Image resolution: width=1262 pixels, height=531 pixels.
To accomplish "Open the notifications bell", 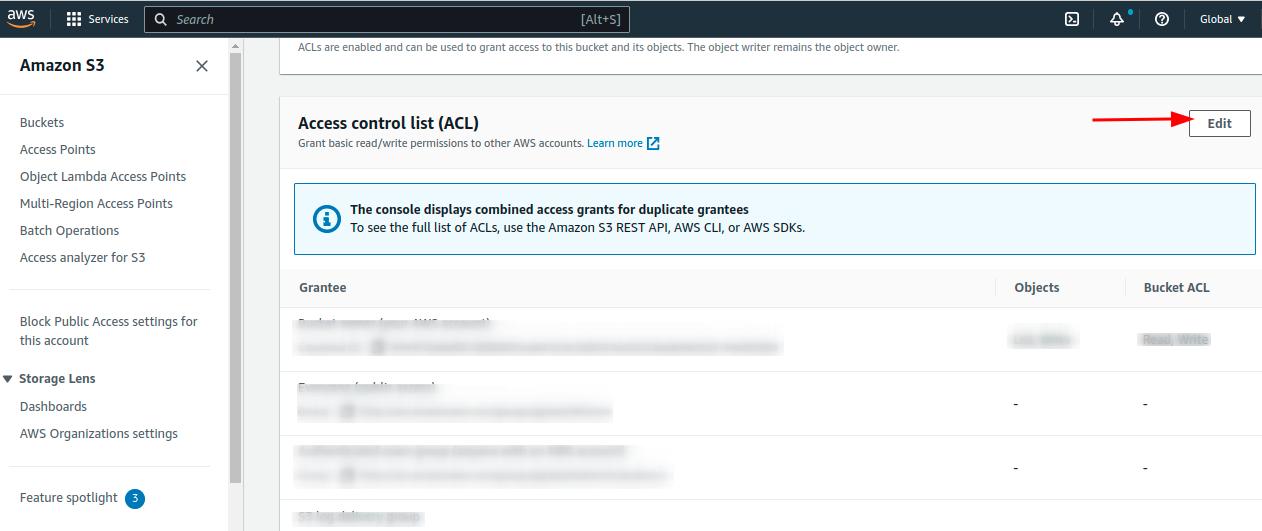I will tap(1117, 19).
